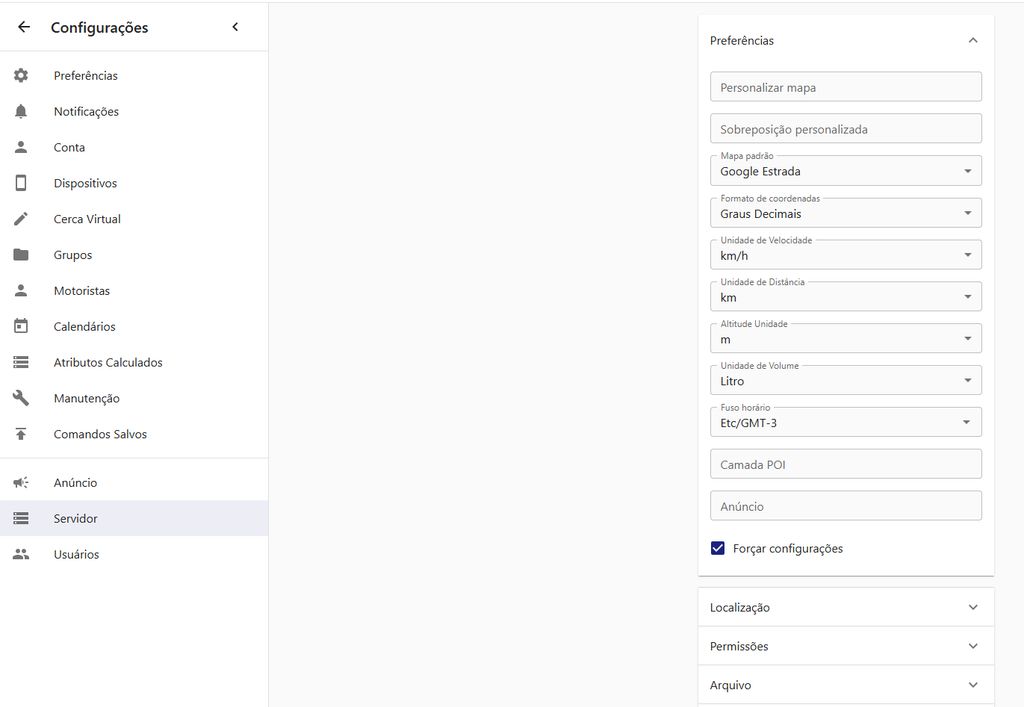The height and width of the screenshot is (707, 1024).
Task: Open the Unidade de Velocidade dropdown
Action: (845, 255)
